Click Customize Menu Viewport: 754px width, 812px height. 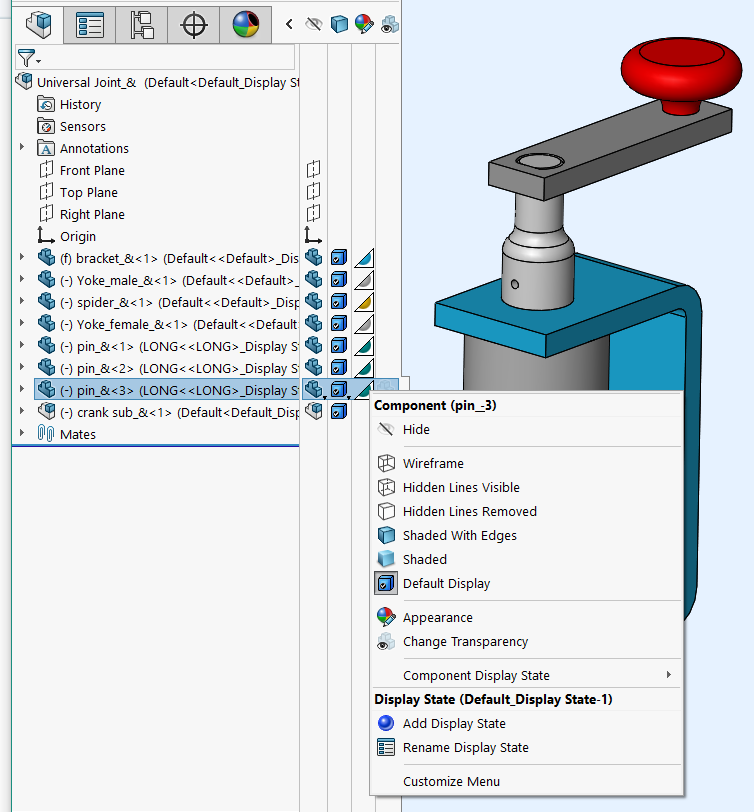point(527,781)
